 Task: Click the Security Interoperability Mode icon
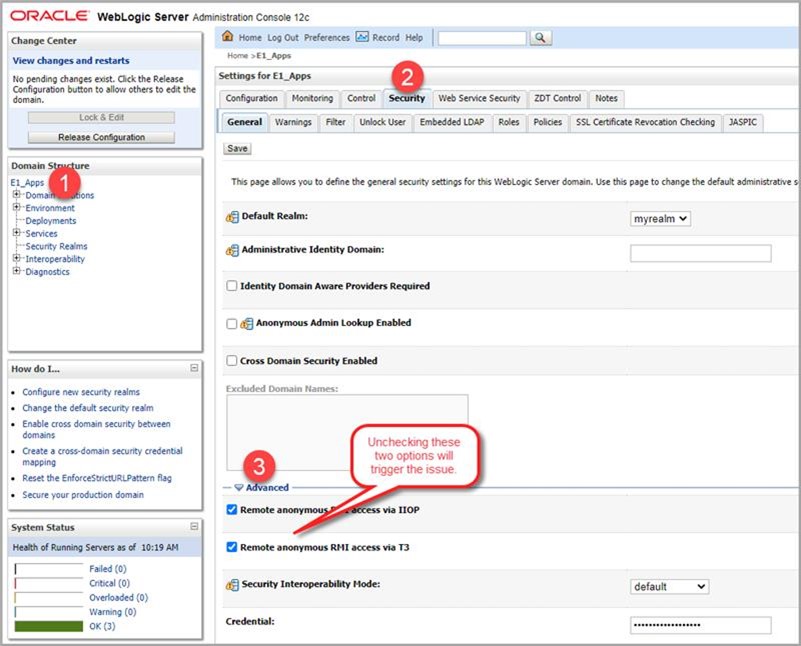pyautogui.click(x=232, y=585)
